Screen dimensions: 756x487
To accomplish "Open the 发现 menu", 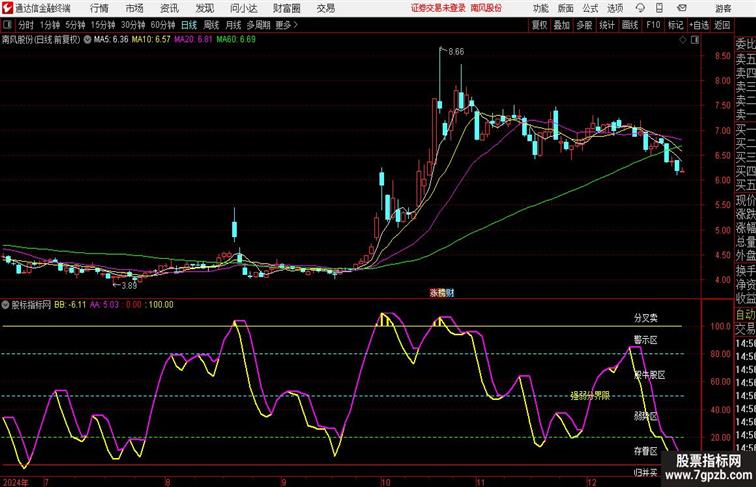I will coord(204,8).
